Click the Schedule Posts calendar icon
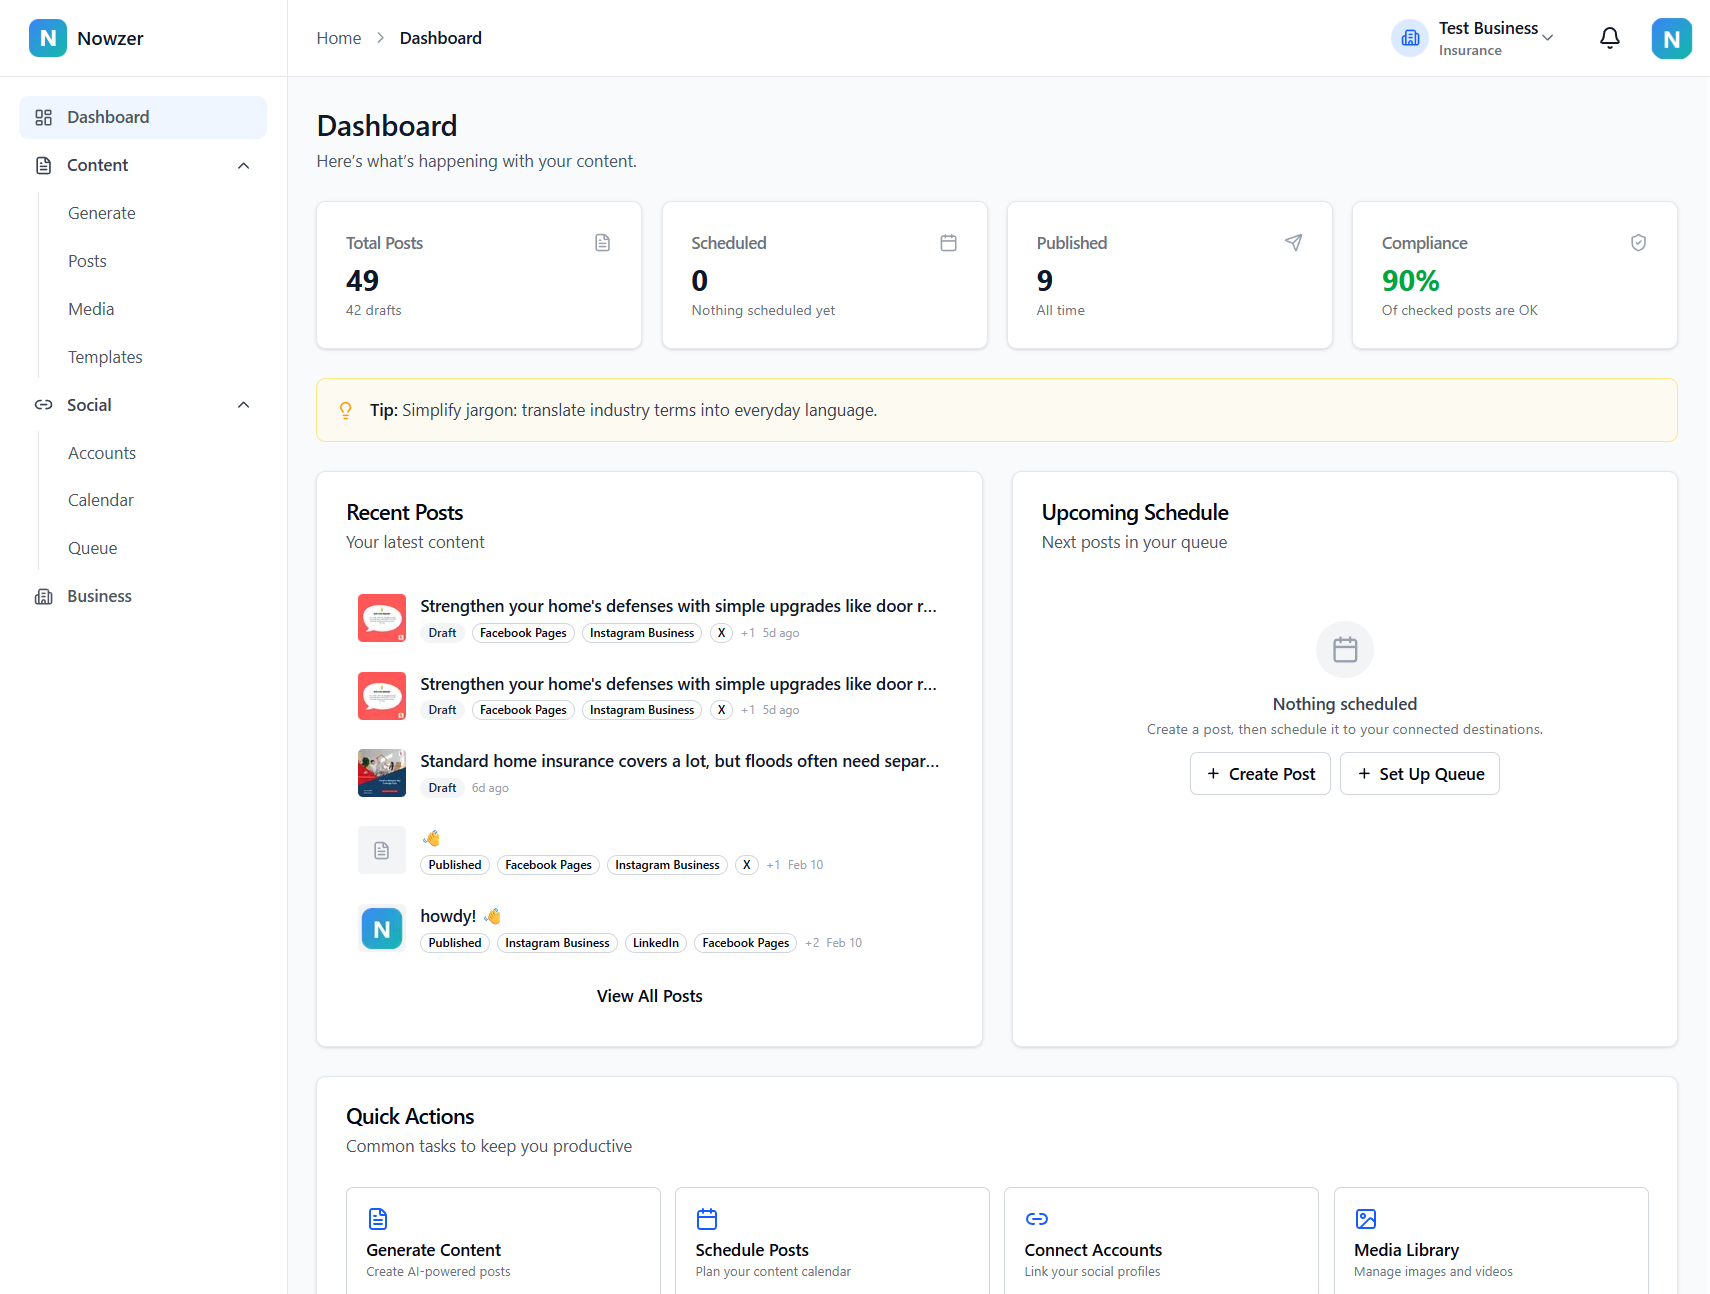The image size is (1710, 1294). pyautogui.click(x=707, y=1219)
